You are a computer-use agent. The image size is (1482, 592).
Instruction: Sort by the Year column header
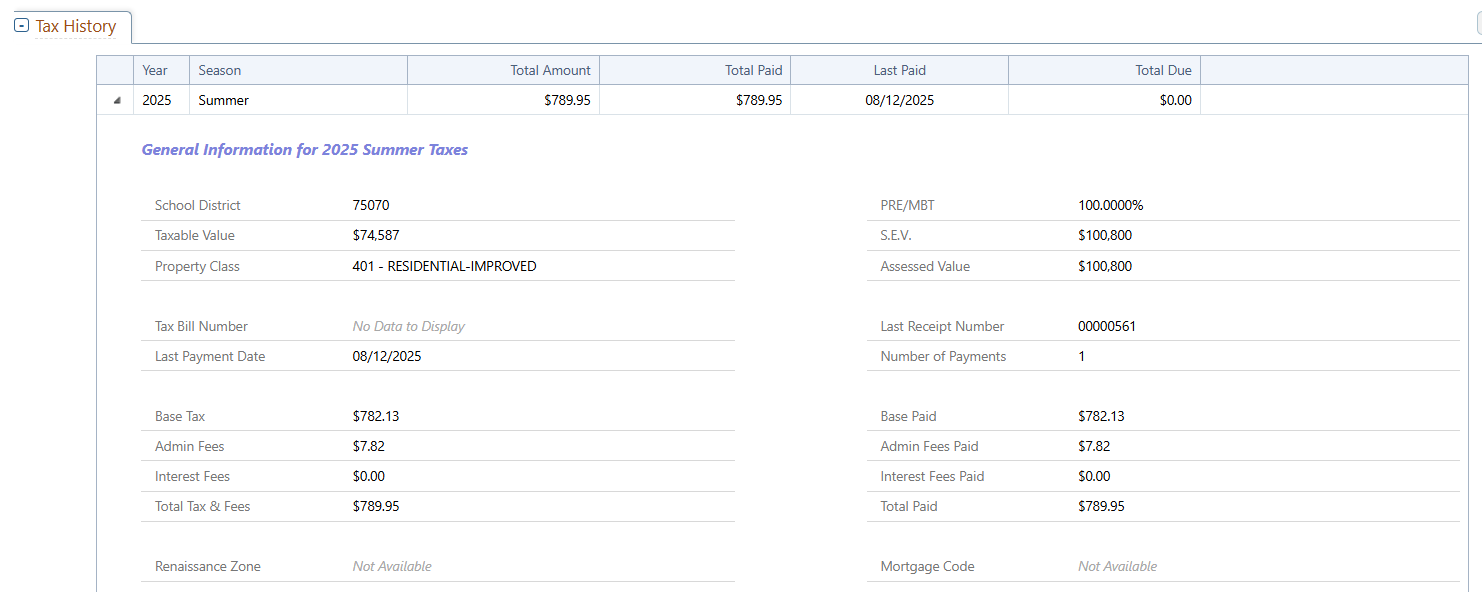pos(155,70)
